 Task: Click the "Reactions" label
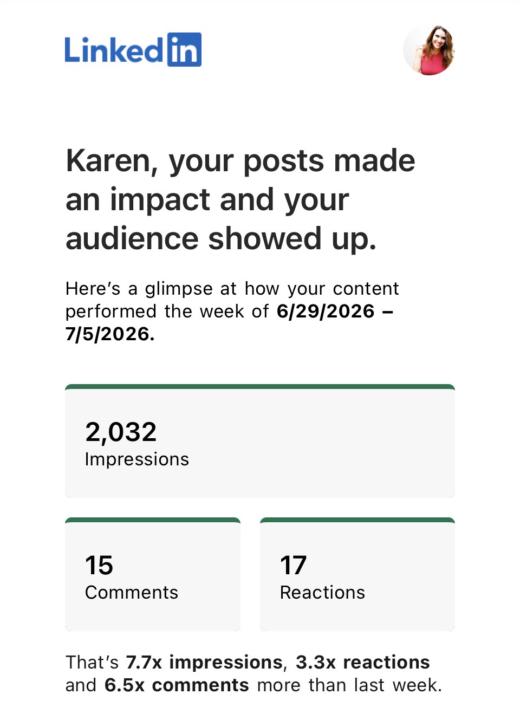(x=322, y=592)
